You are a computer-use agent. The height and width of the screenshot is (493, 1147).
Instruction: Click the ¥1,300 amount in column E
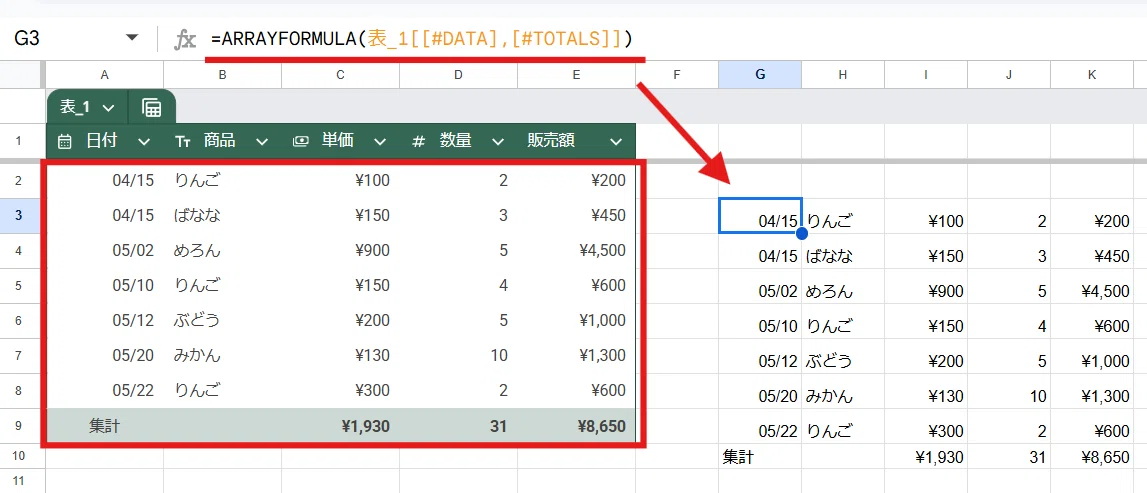[x=601, y=355]
